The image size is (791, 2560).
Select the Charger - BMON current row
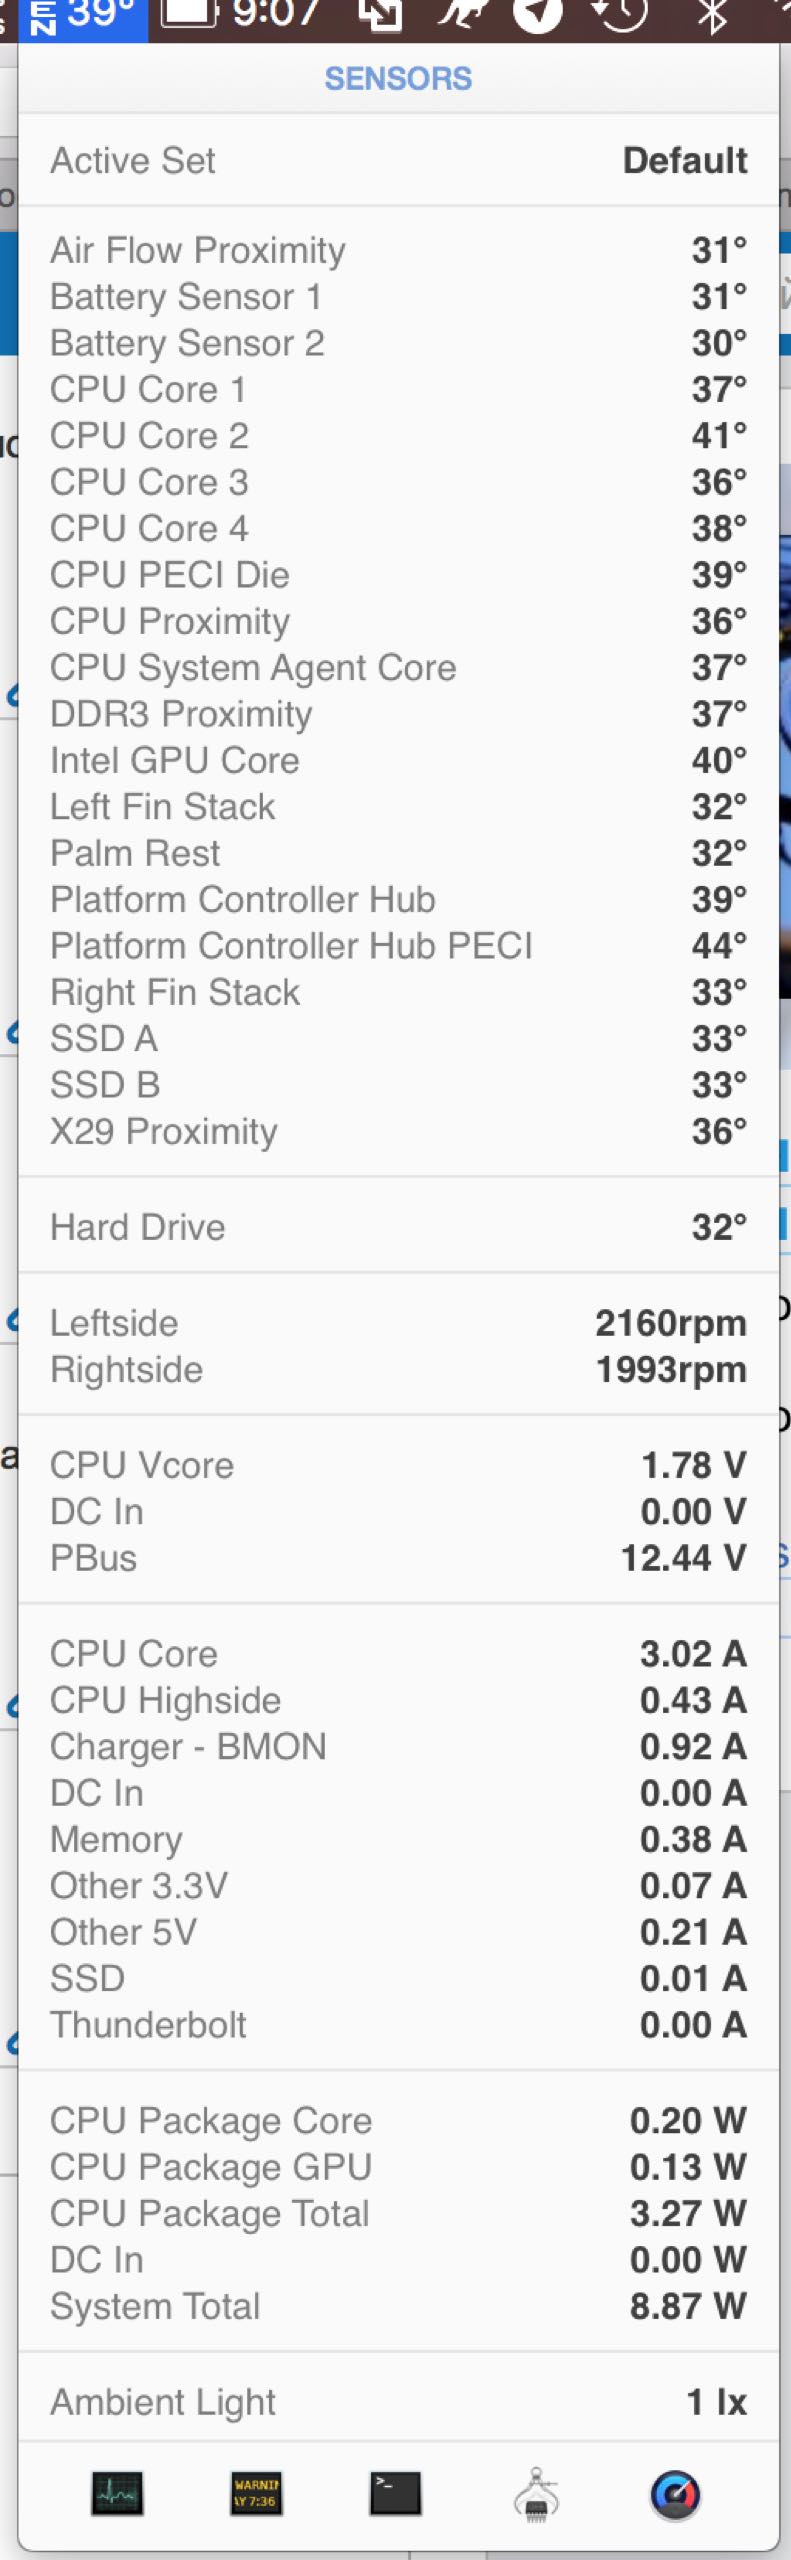point(398,1747)
